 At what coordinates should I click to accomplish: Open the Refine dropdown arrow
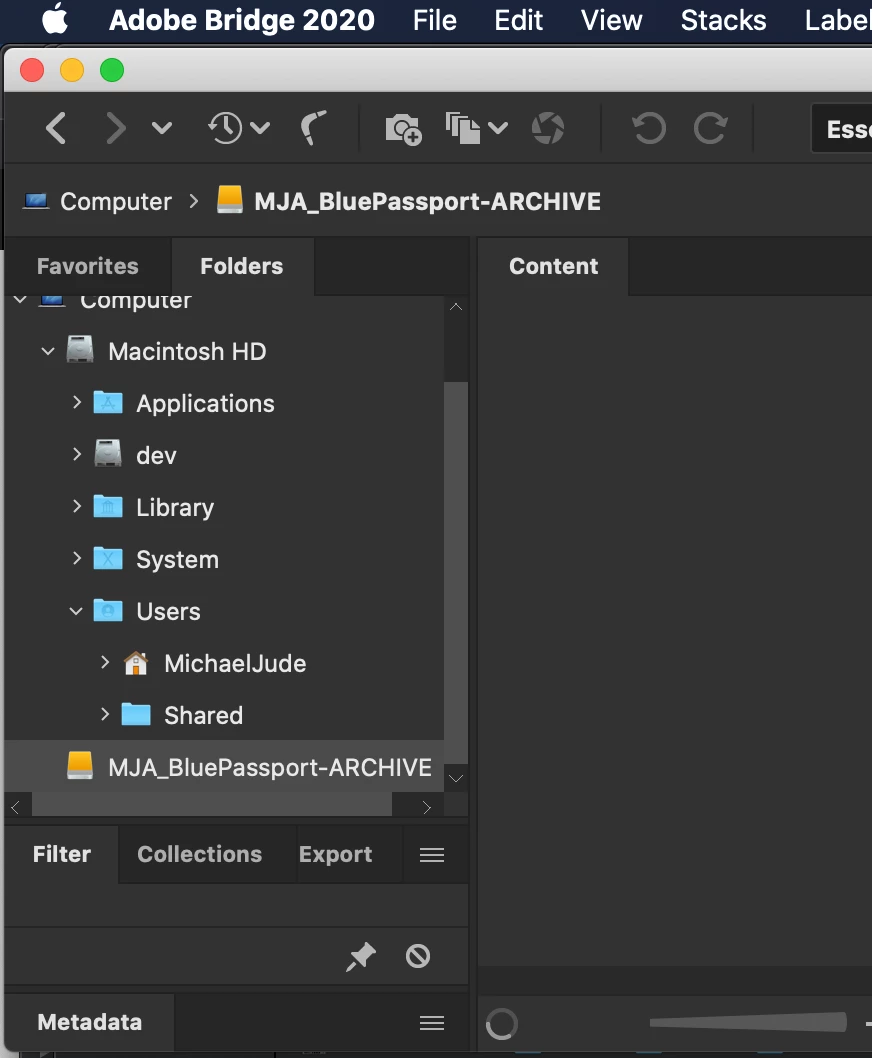click(x=497, y=128)
